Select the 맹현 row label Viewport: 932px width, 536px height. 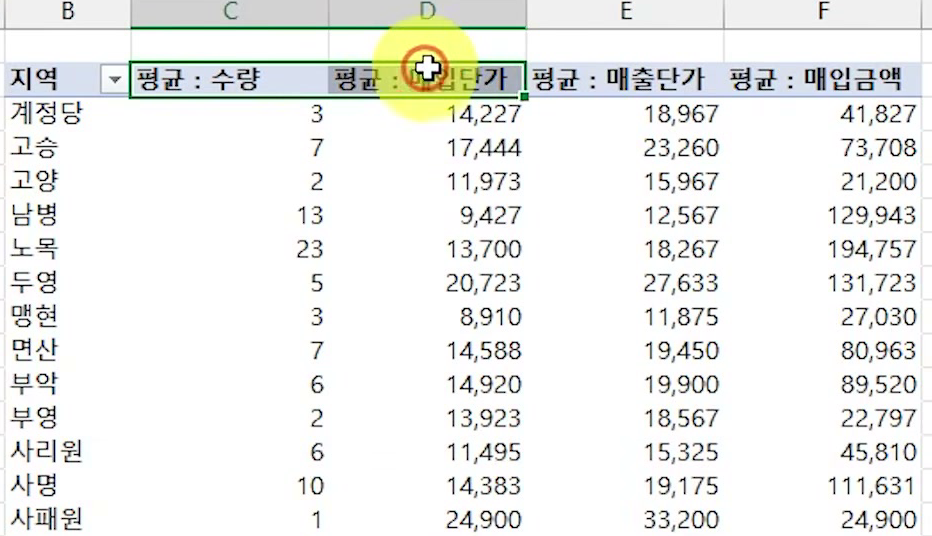[x=68, y=316]
